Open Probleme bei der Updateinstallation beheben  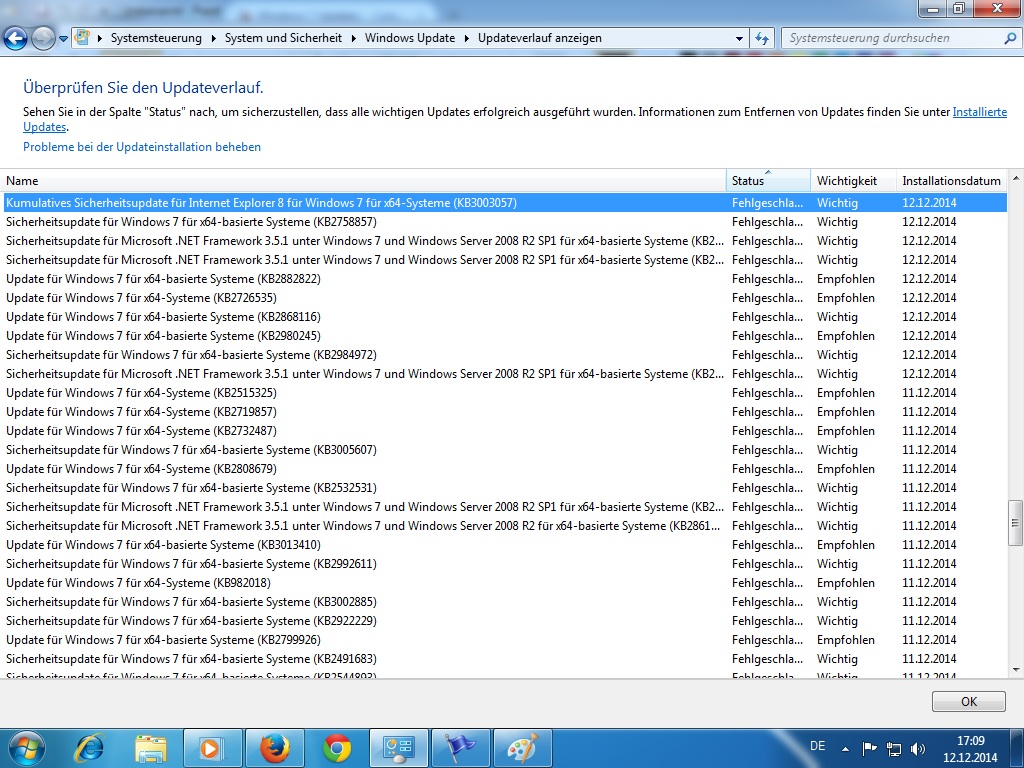[x=142, y=147]
